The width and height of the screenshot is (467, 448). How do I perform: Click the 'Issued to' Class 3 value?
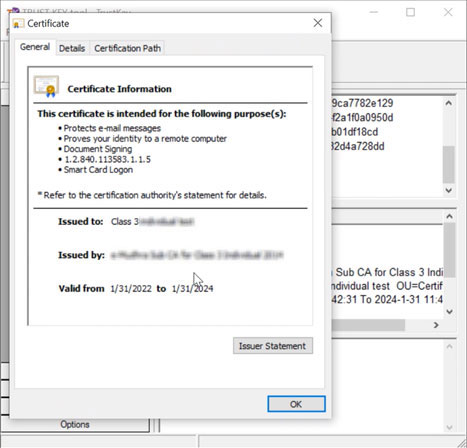click(x=153, y=221)
